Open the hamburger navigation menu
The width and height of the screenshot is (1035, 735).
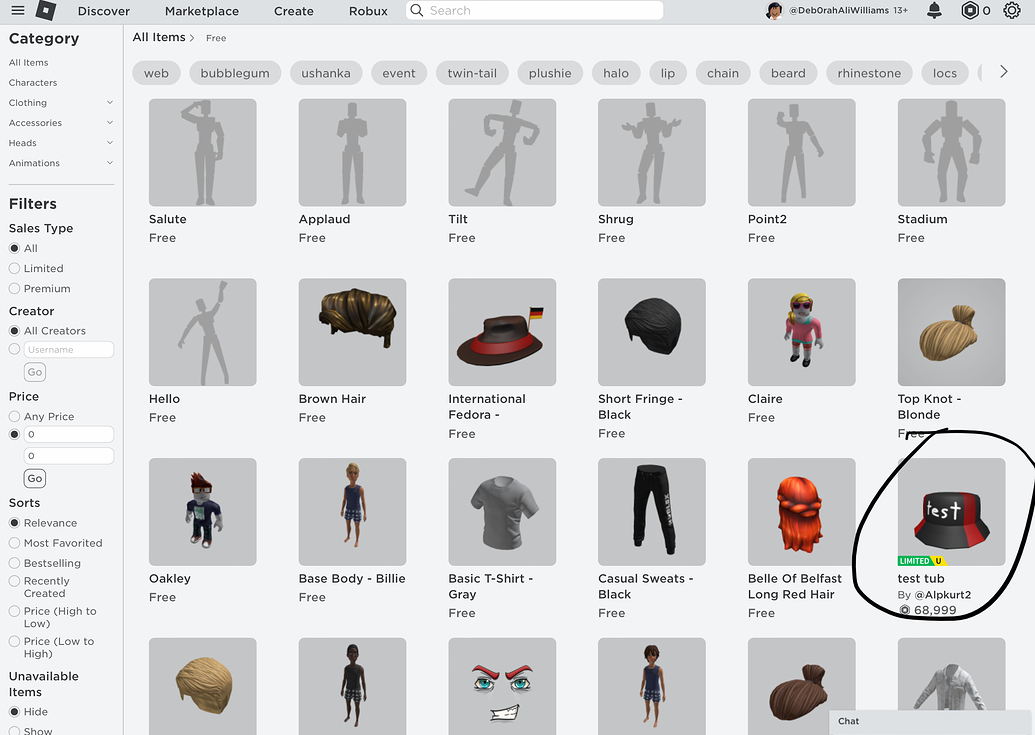pyautogui.click(x=18, y=11)
